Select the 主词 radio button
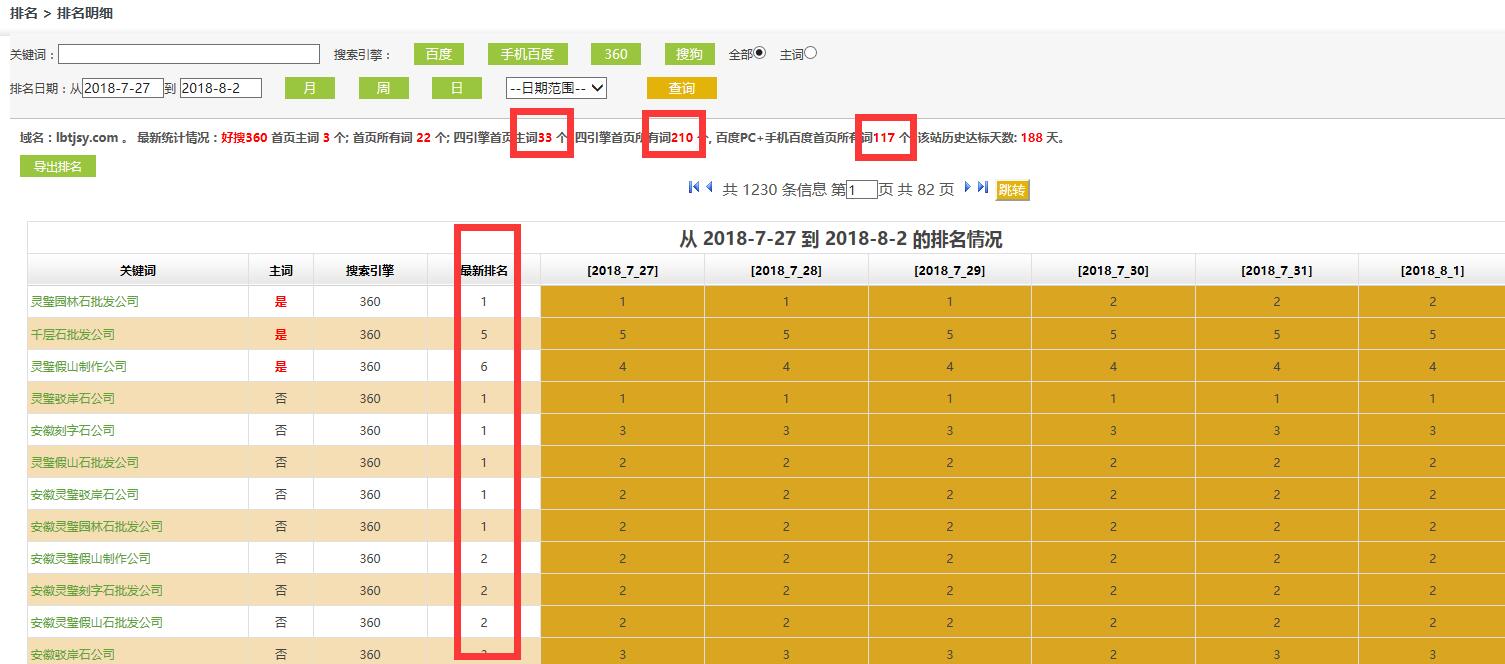The height and width of the screenshot is (664, 1505). [x=811, y=53]
